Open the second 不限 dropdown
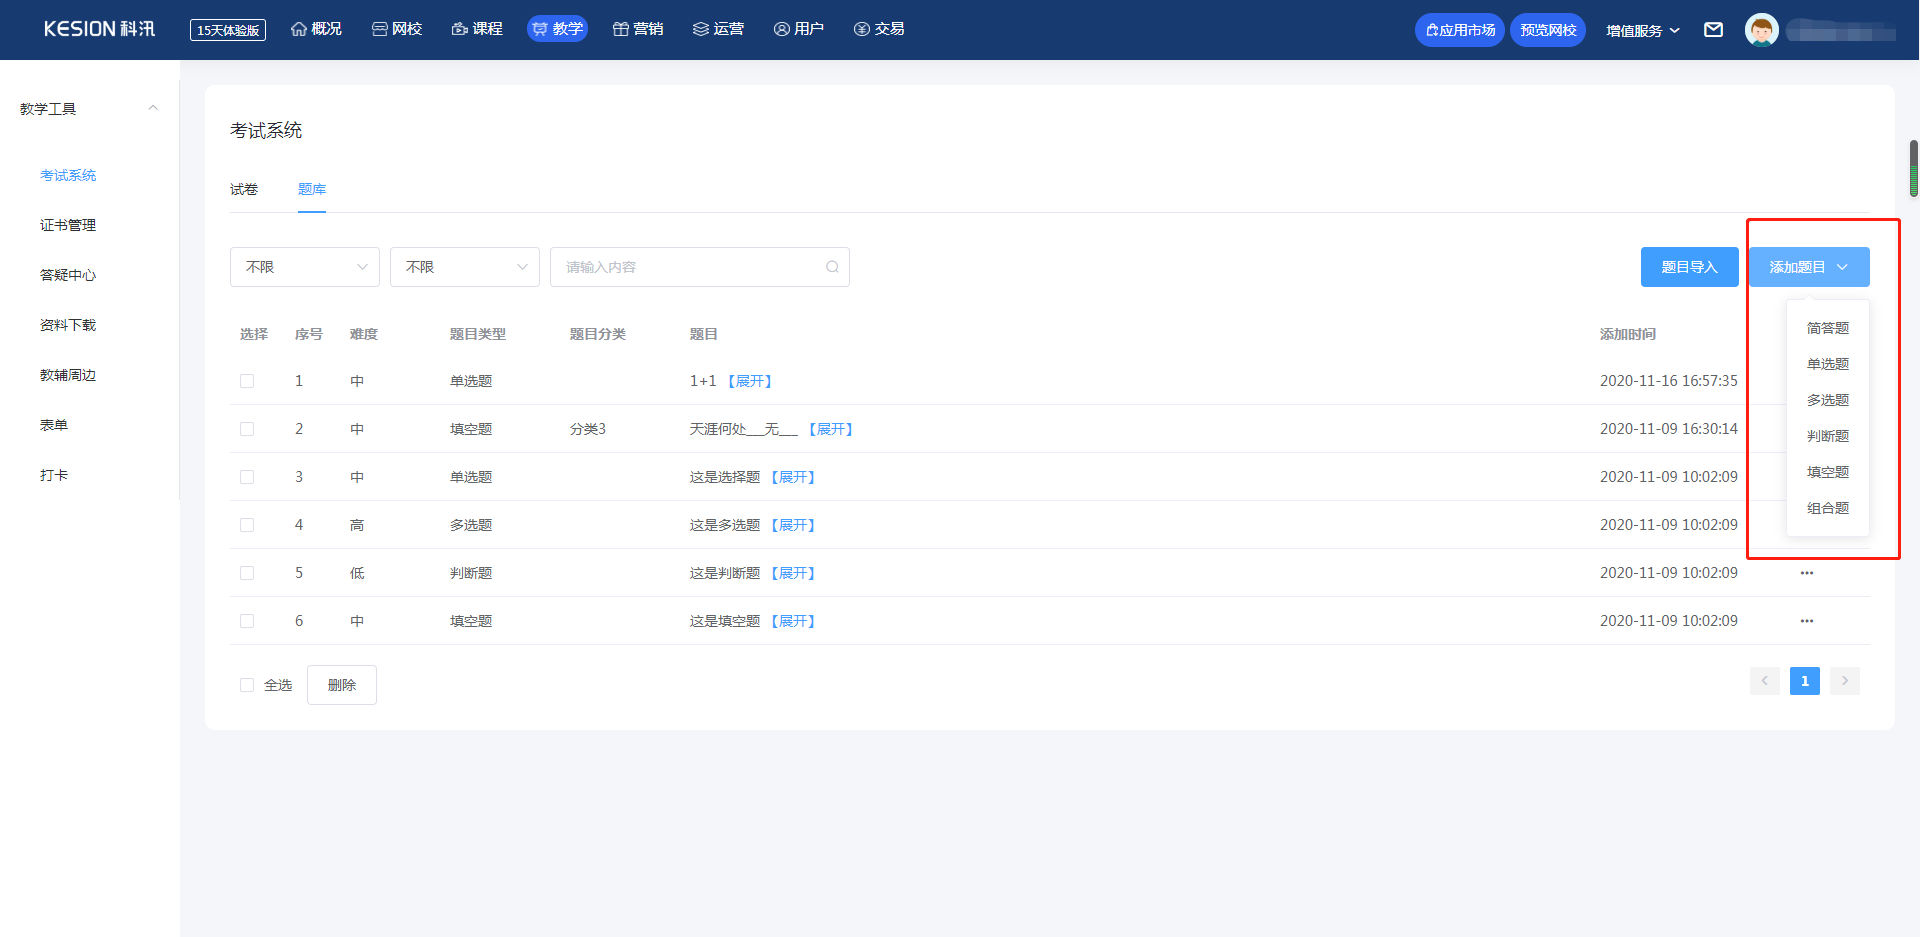The height and width of the screenshot is (937, 1920). pyautogui.click(x=465, y=267)
